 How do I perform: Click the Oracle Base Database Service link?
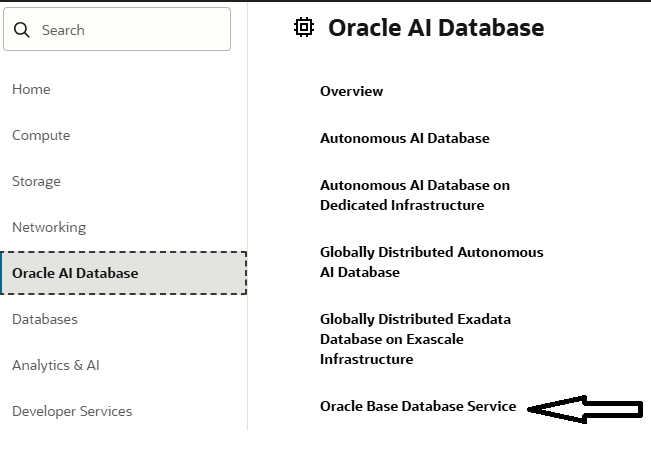click(x=418, y=406)
